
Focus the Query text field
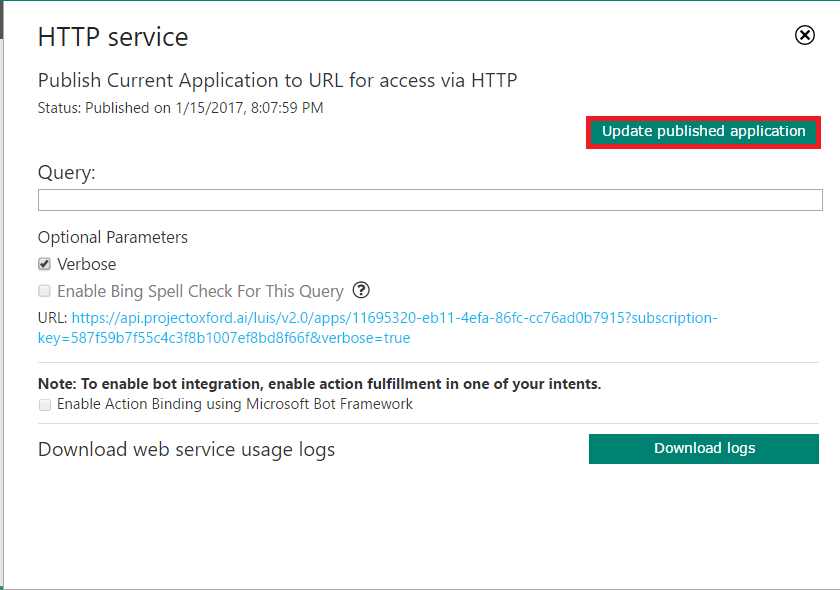[430, 200]
